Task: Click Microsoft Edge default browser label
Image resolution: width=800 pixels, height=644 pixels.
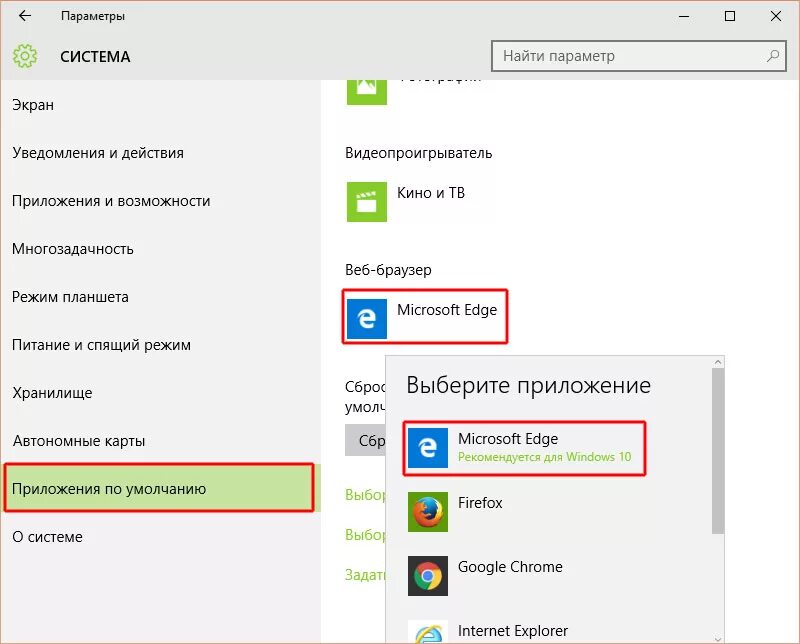Action: 447,310
